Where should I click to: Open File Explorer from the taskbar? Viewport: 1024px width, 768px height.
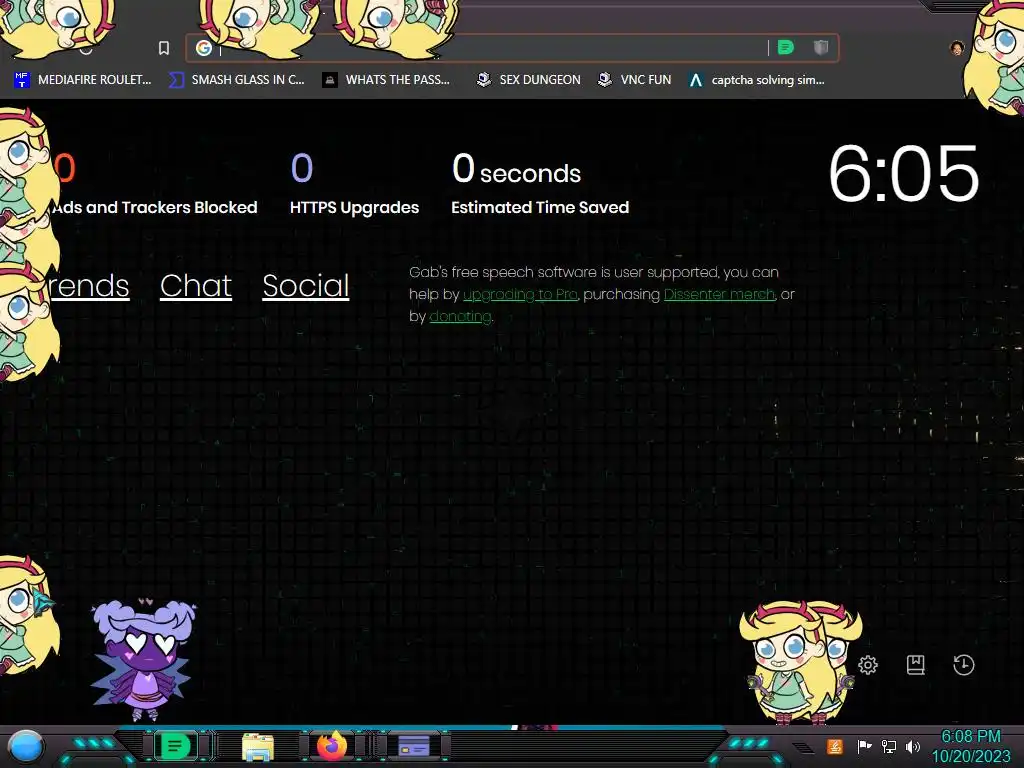258,746
